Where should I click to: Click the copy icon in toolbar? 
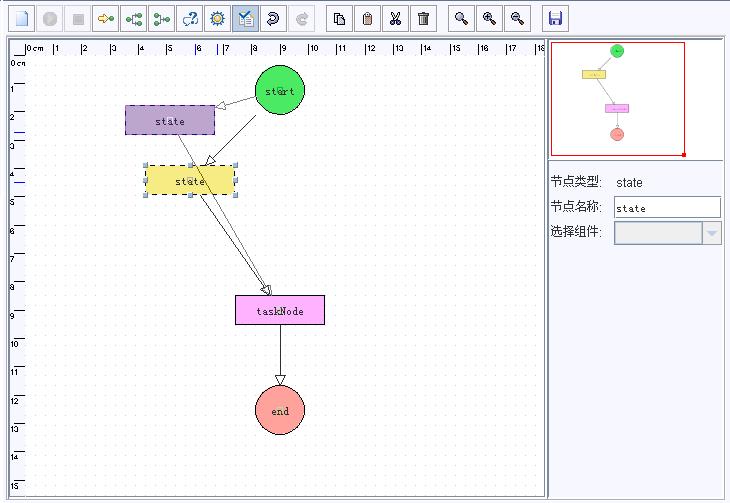coord(339,19)
